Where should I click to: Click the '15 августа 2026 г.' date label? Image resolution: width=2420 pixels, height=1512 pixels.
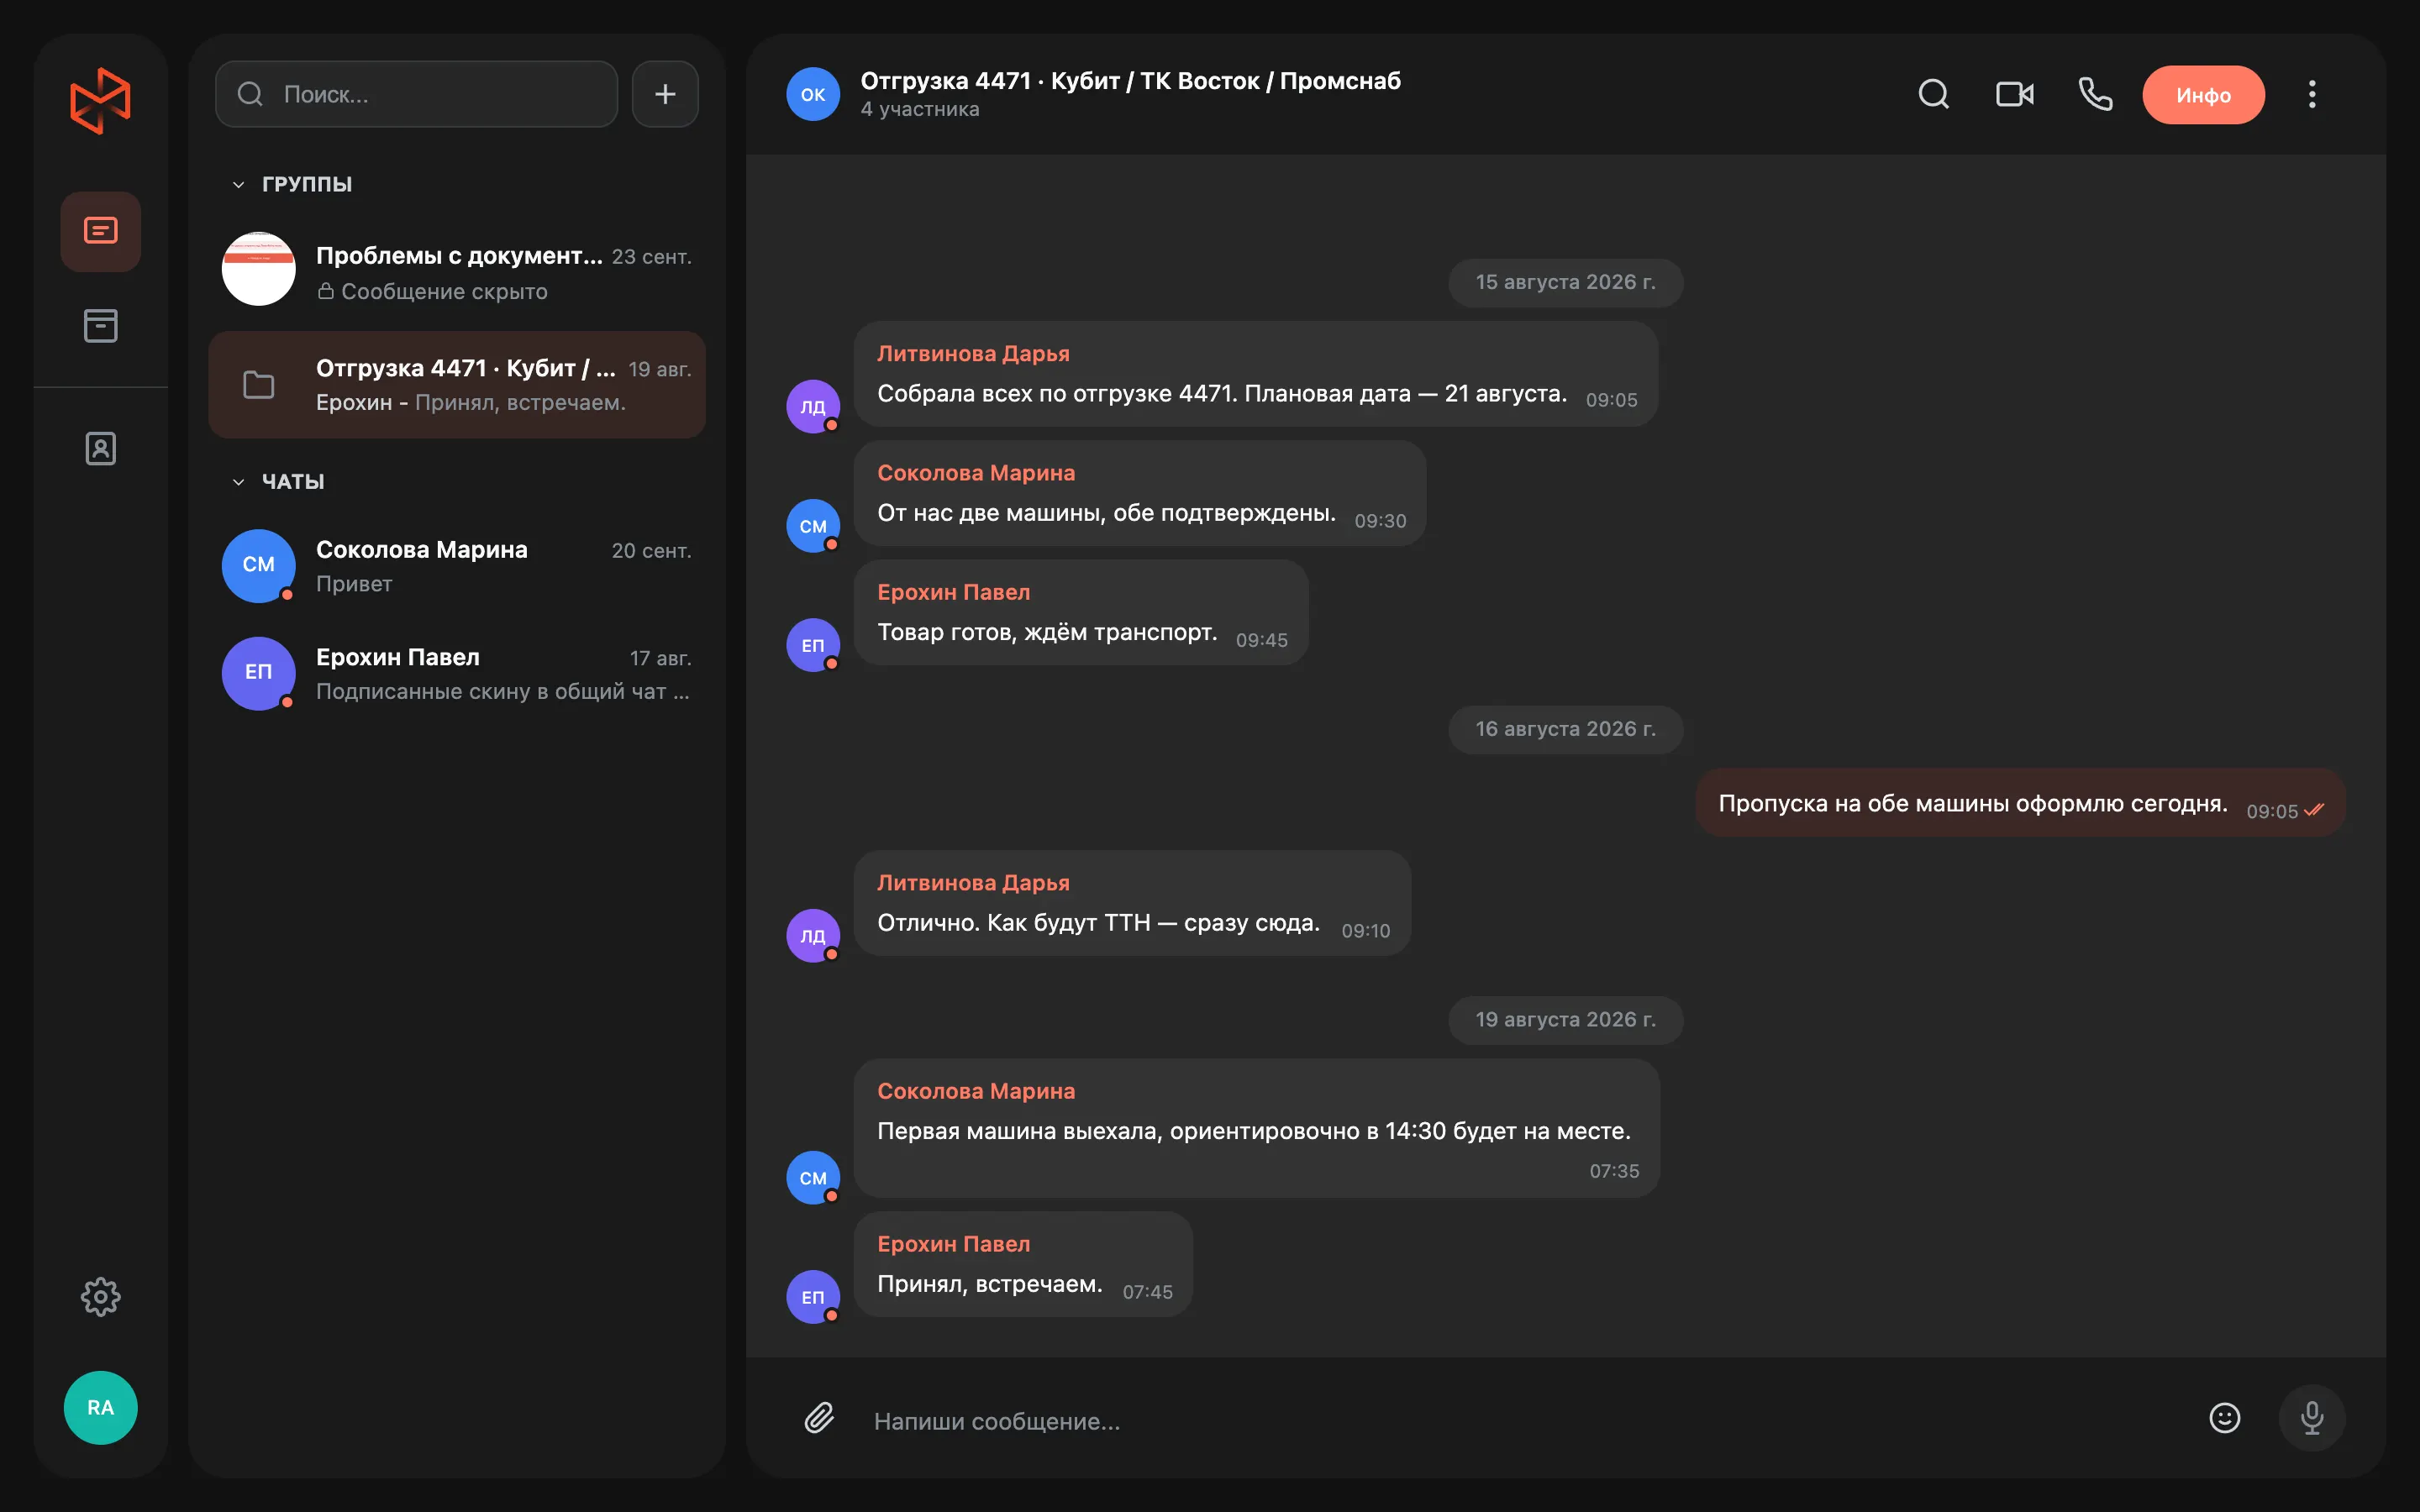pos(1565,282)
